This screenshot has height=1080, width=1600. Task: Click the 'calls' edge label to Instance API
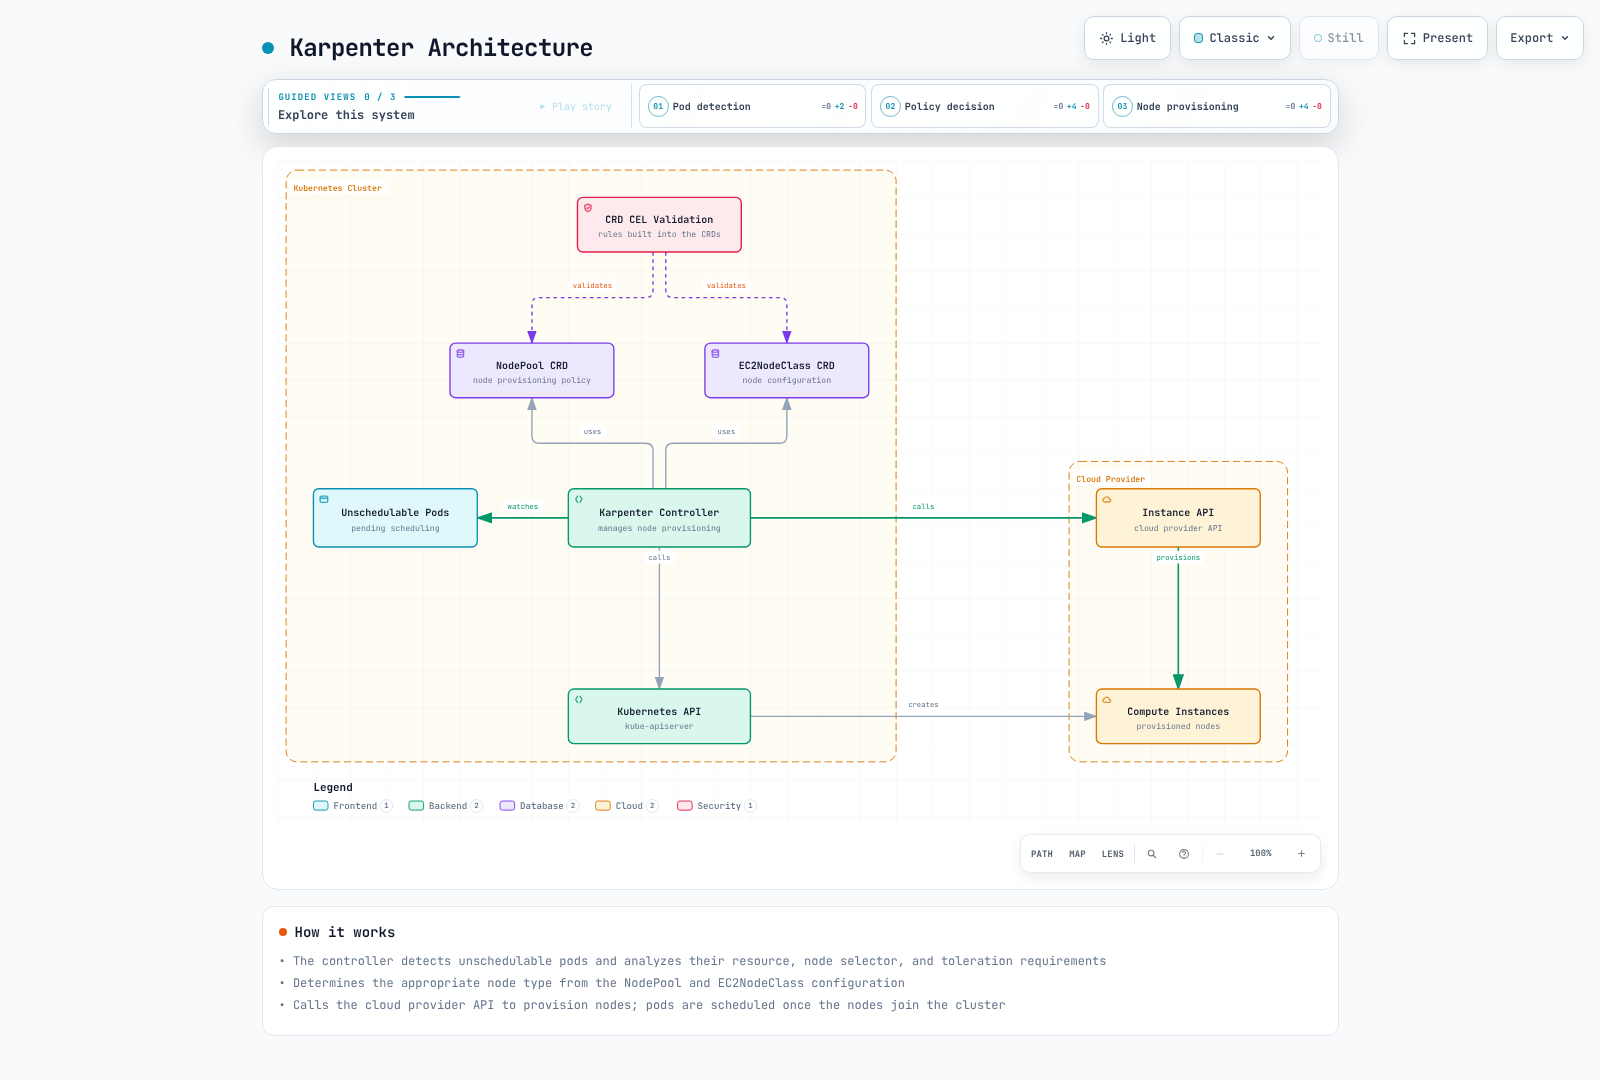923,507
